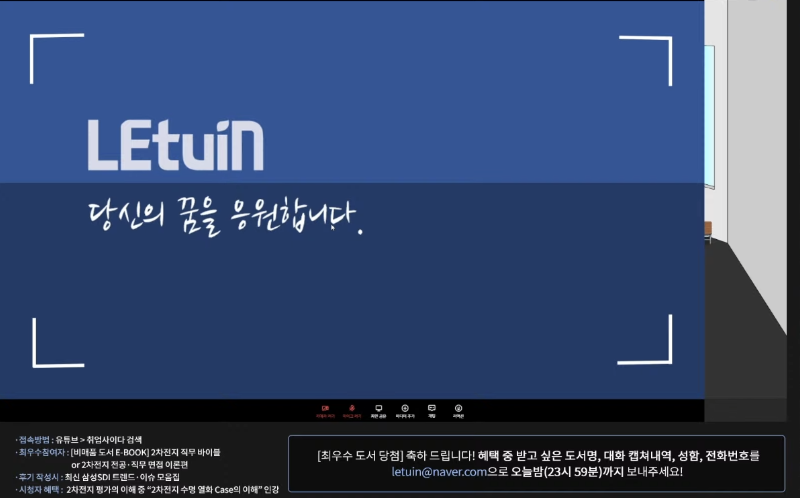Click the bottom-right white corner bracket
The height and width of the screenshot is (498, 800).
point(656,350)
